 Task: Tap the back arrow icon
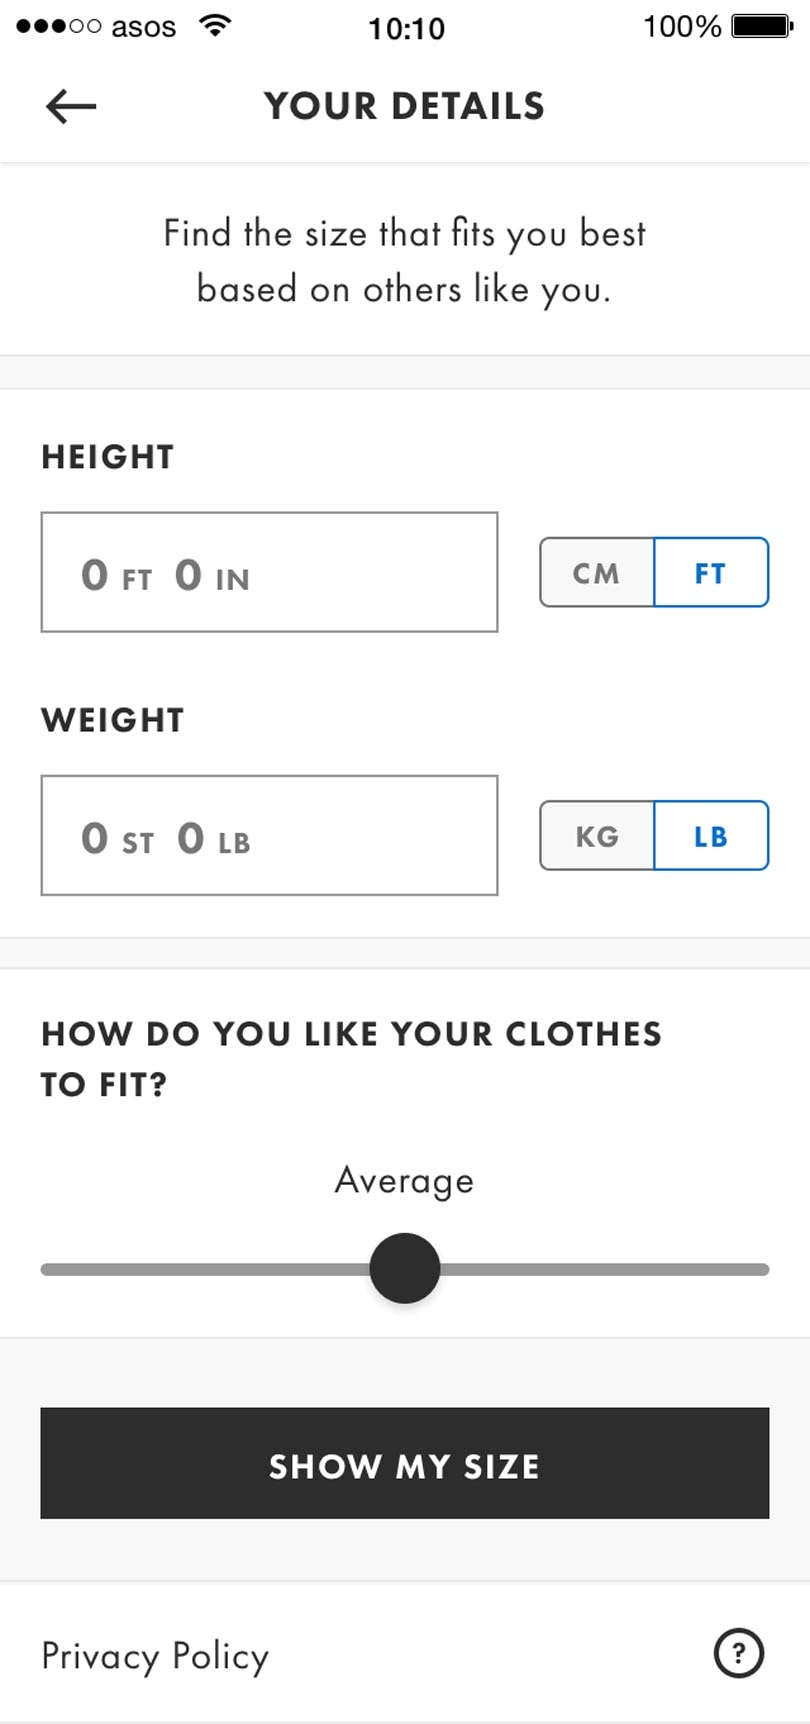[x=71, y=106]
